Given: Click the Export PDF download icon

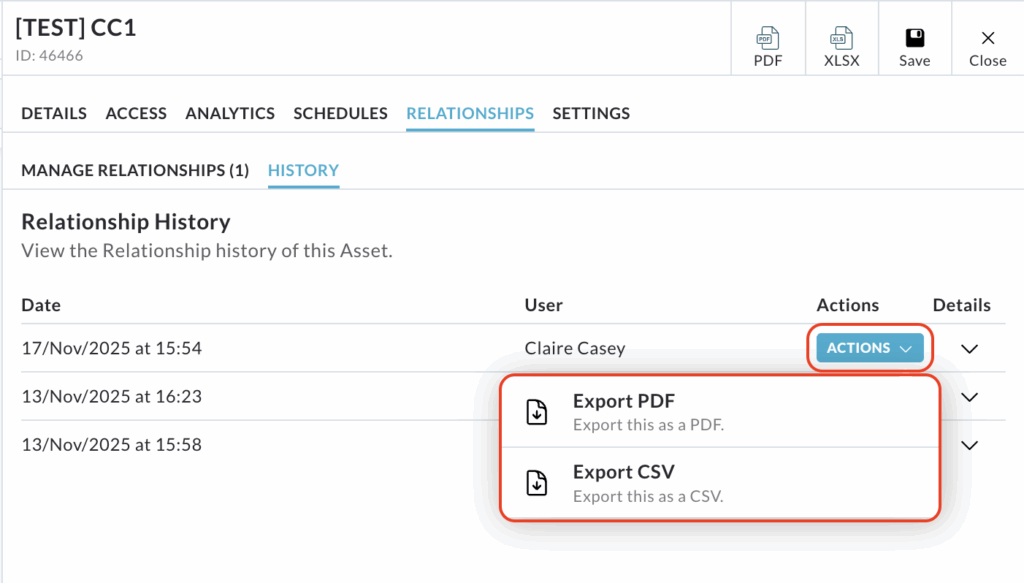Looking at the screenshot, I should pyautogui.click(x=537, y=412).
